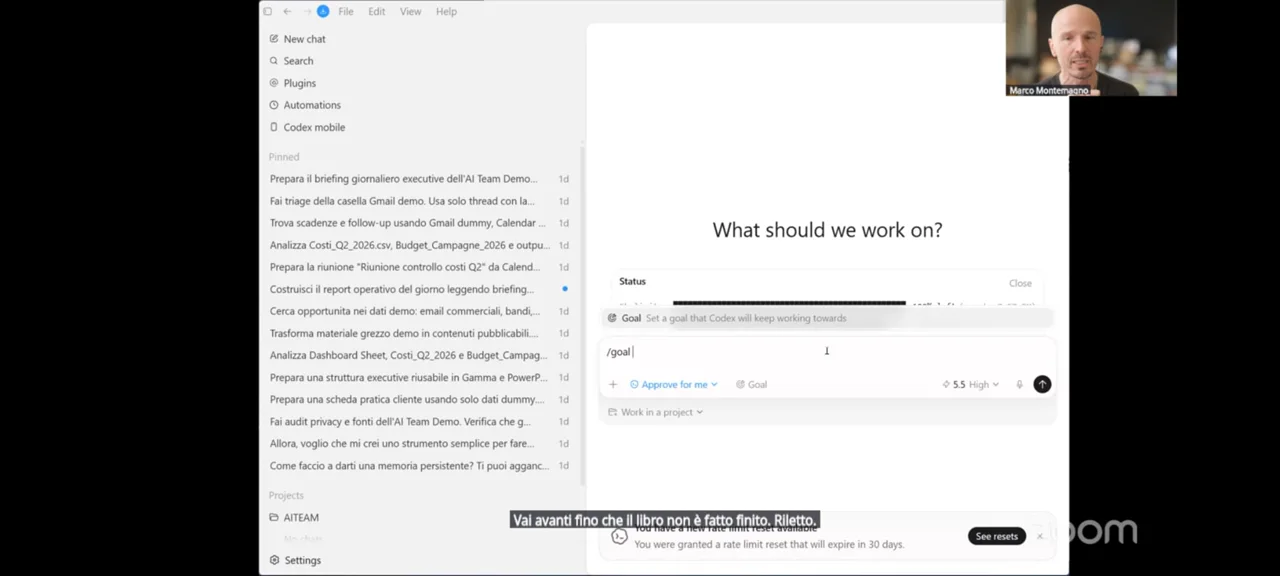This screenshot has width=1280, height=576.
Task: Open the Help menu
Action: [x=446, y=11]
